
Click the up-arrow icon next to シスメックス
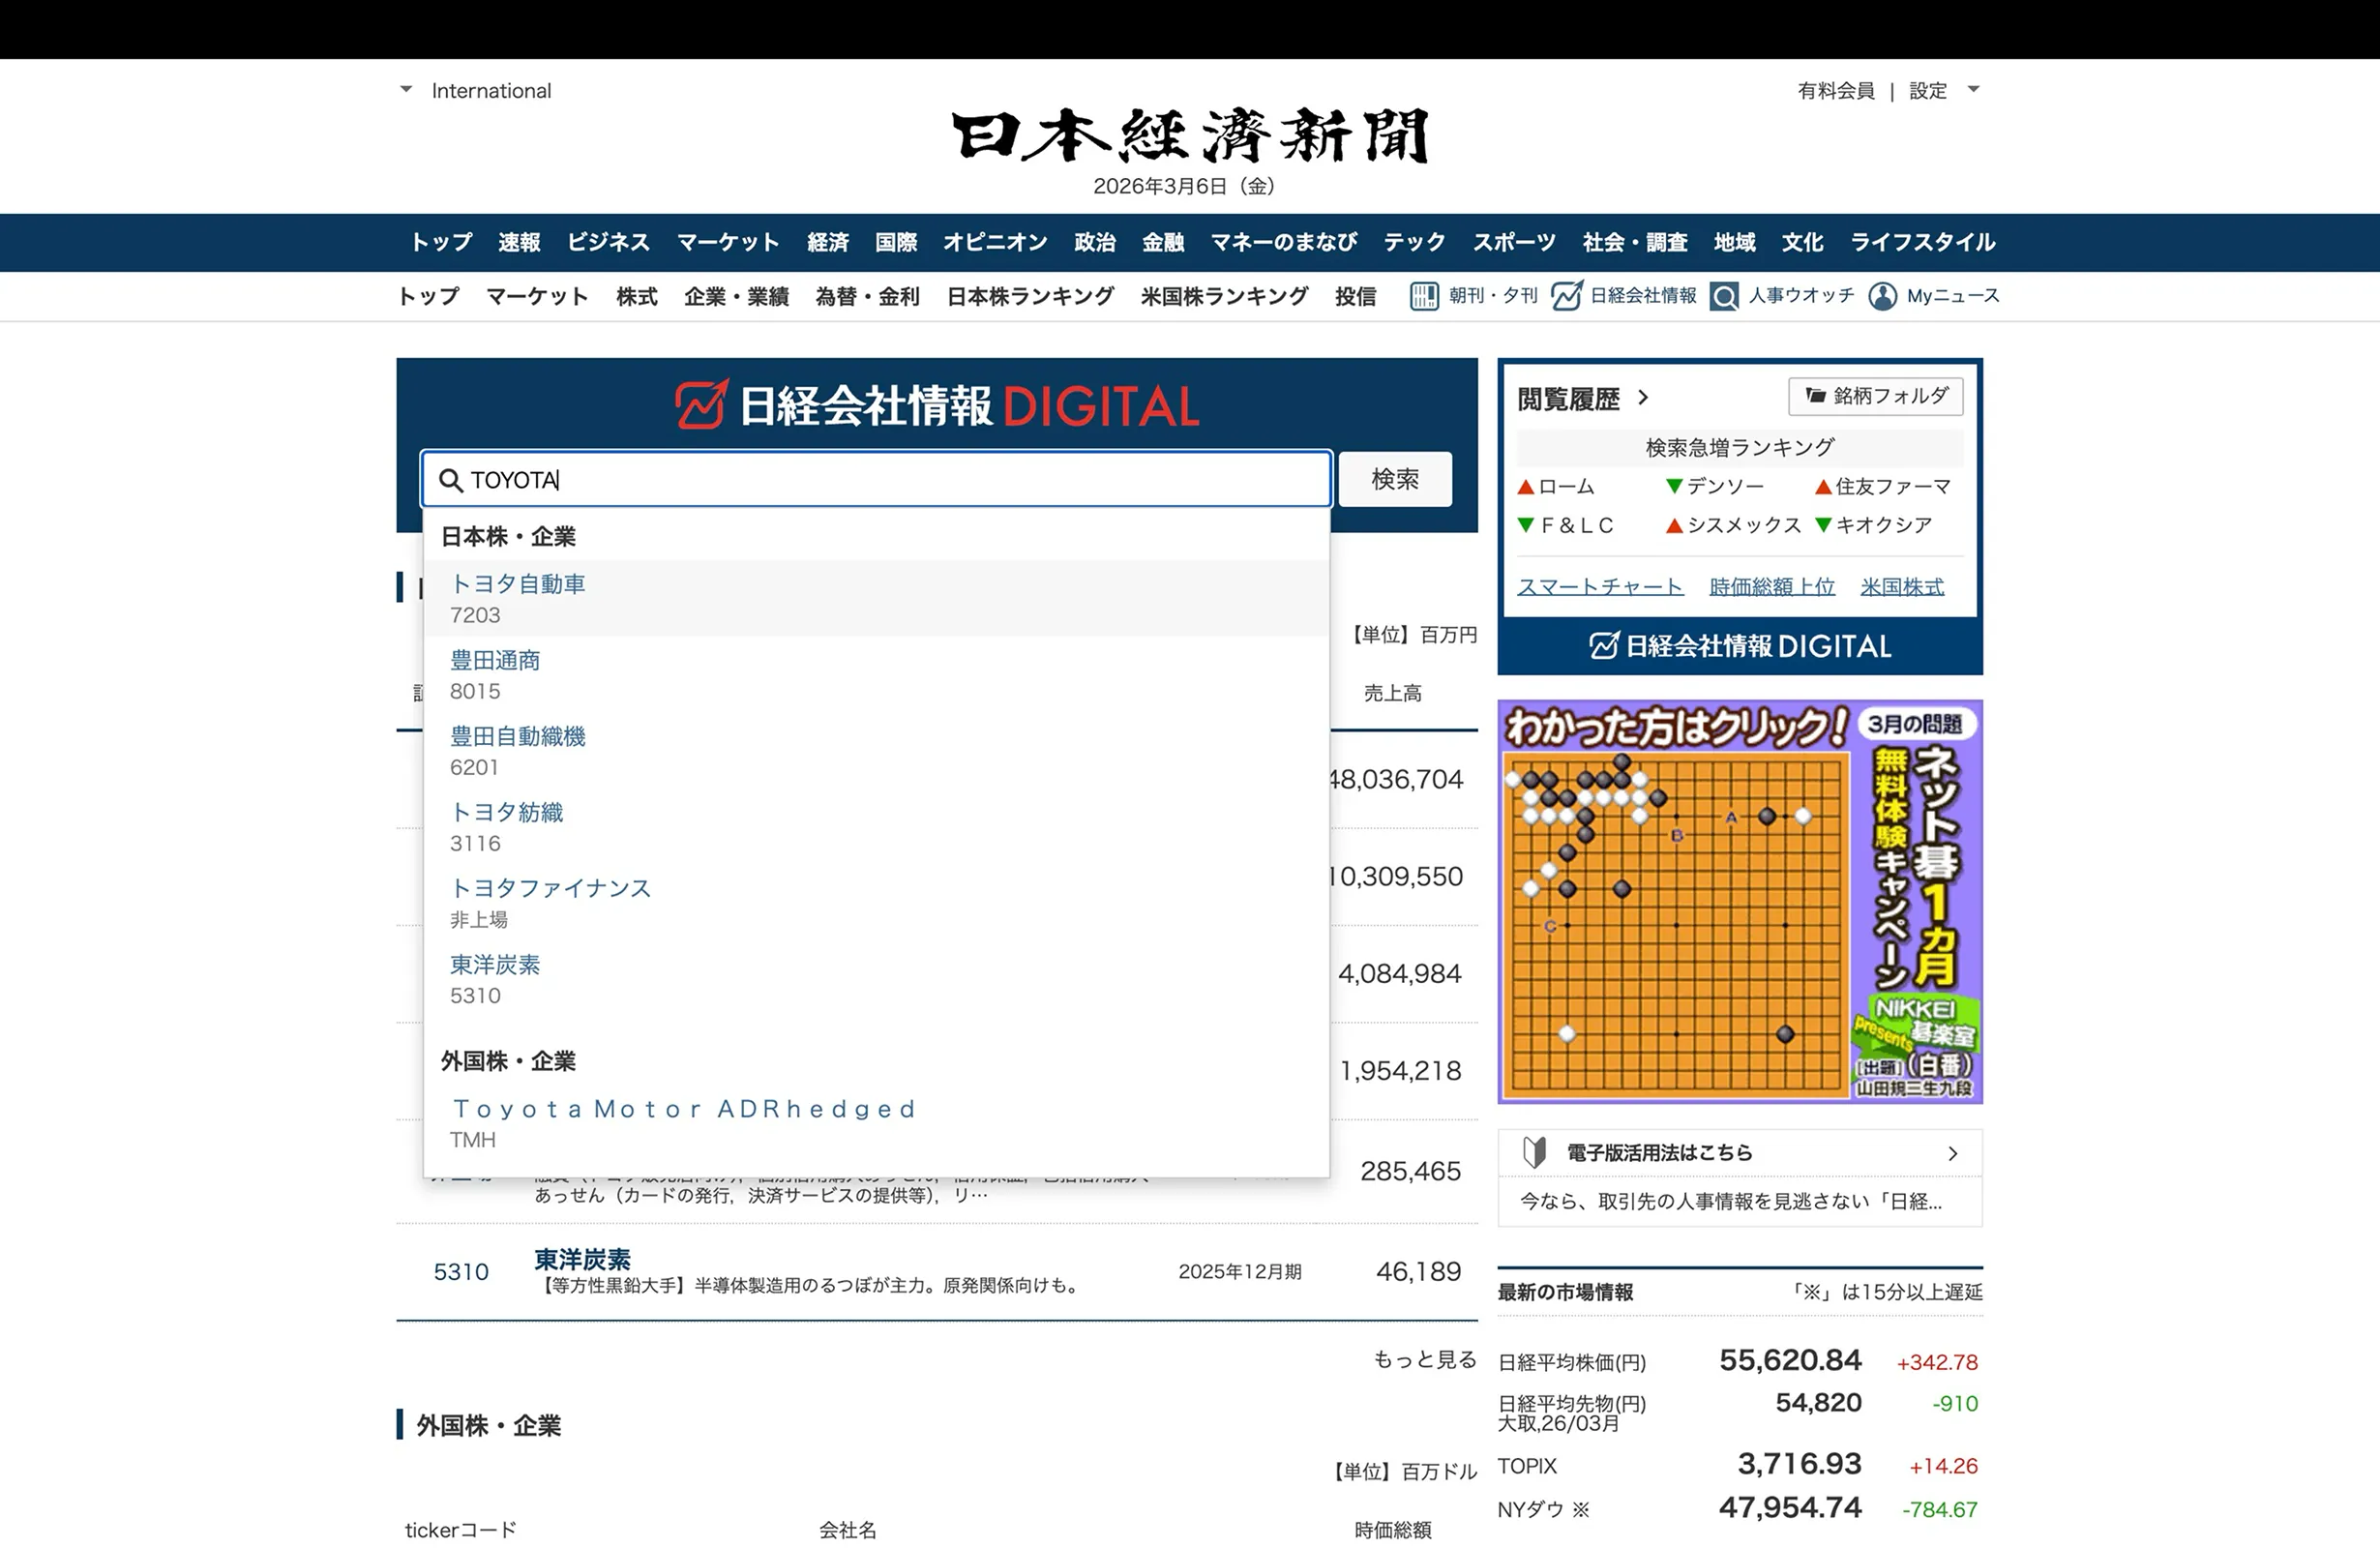point(1673,526)
